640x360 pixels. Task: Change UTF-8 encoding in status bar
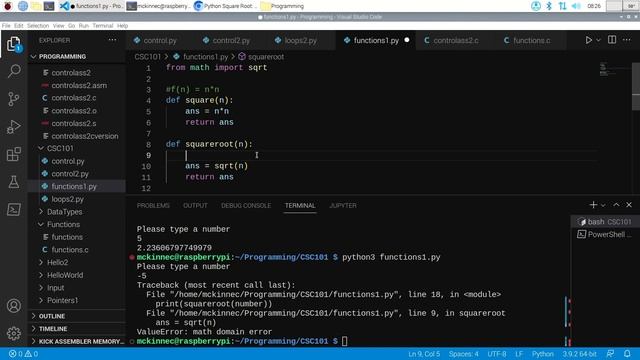tap(497, 354)
